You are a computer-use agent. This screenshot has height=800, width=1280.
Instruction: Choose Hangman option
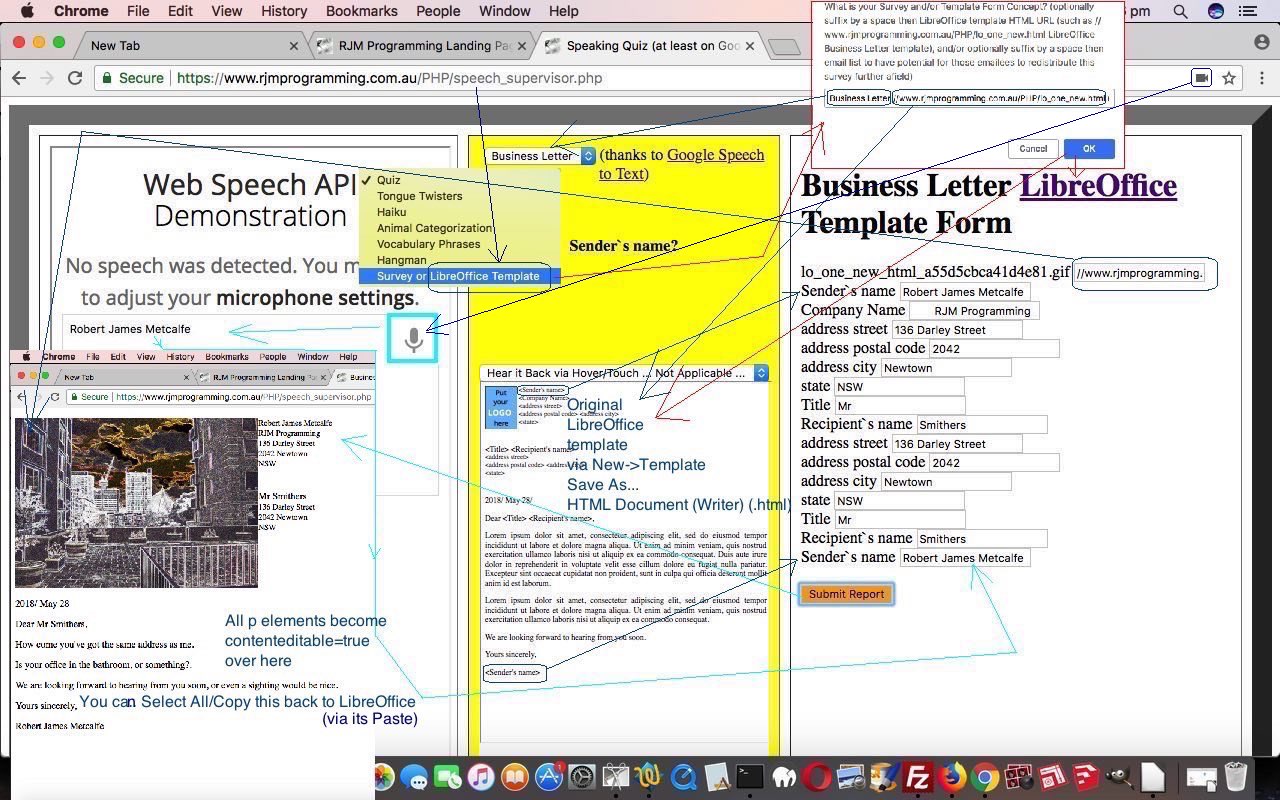pyautogui.click(x=460, y=260)
